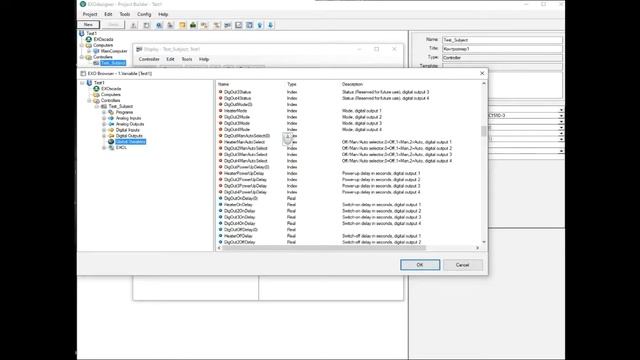This screenshot has height=360, width=640.
Task: Open the Controller menu in Display window
Action: coord(149,59)
